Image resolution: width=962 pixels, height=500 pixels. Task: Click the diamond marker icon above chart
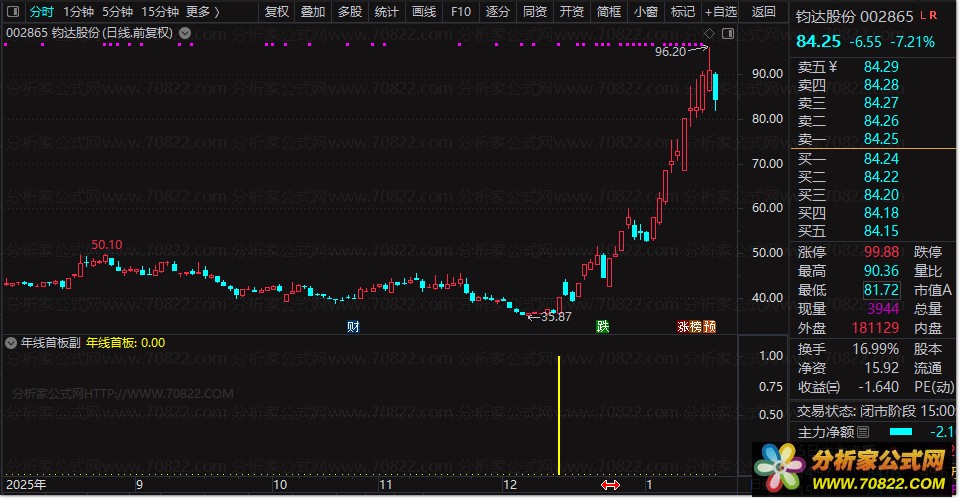pyautogui.click(x=709, y=33)
